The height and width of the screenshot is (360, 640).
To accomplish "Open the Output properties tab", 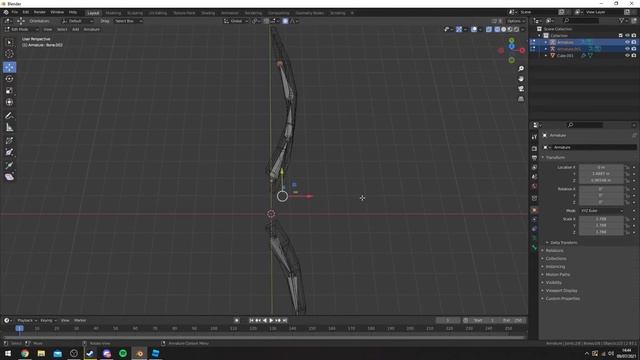I will click(534, 158).
